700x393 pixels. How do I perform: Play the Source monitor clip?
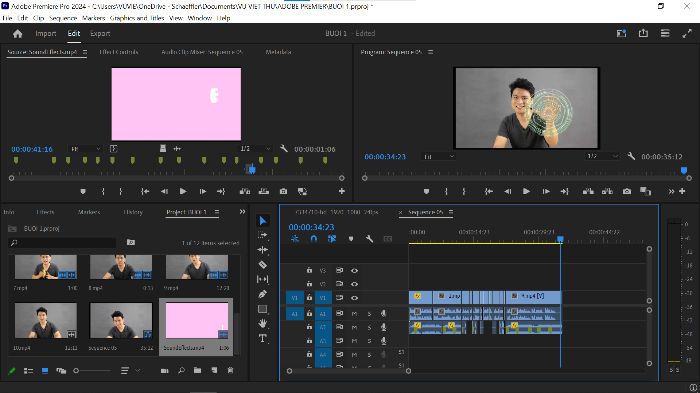[183, 191]
